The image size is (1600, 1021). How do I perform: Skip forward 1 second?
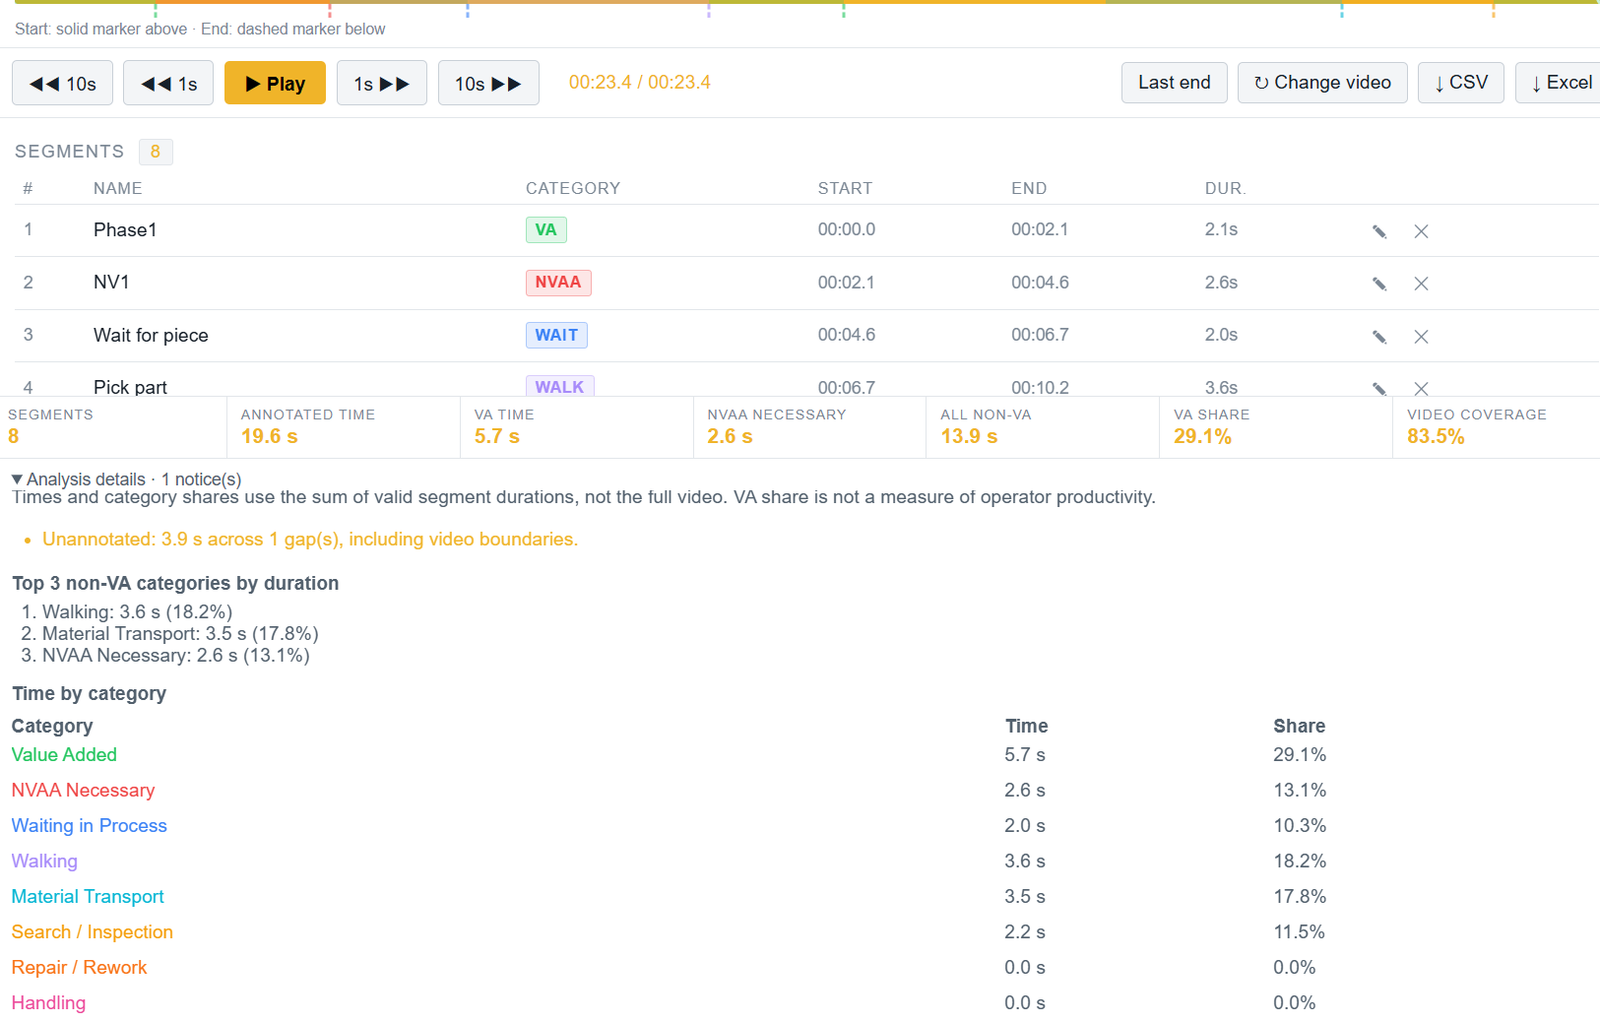click(x=382, y=83)
